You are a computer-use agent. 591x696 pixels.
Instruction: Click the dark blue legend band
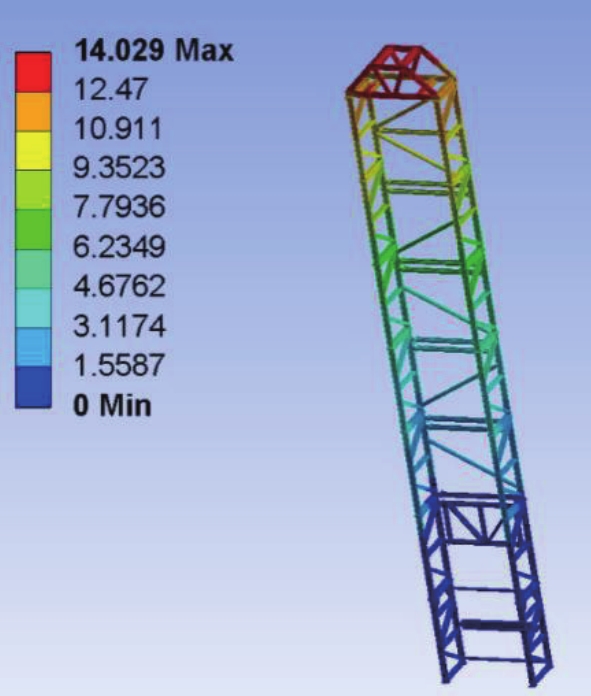pos(33,387)
